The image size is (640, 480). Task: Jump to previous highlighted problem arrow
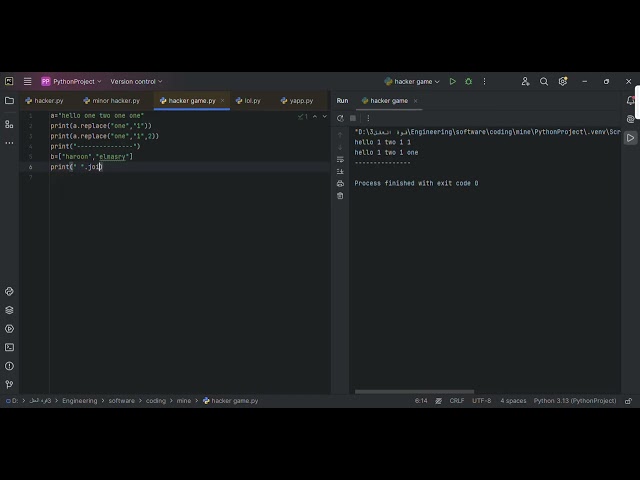coord(315,116)
